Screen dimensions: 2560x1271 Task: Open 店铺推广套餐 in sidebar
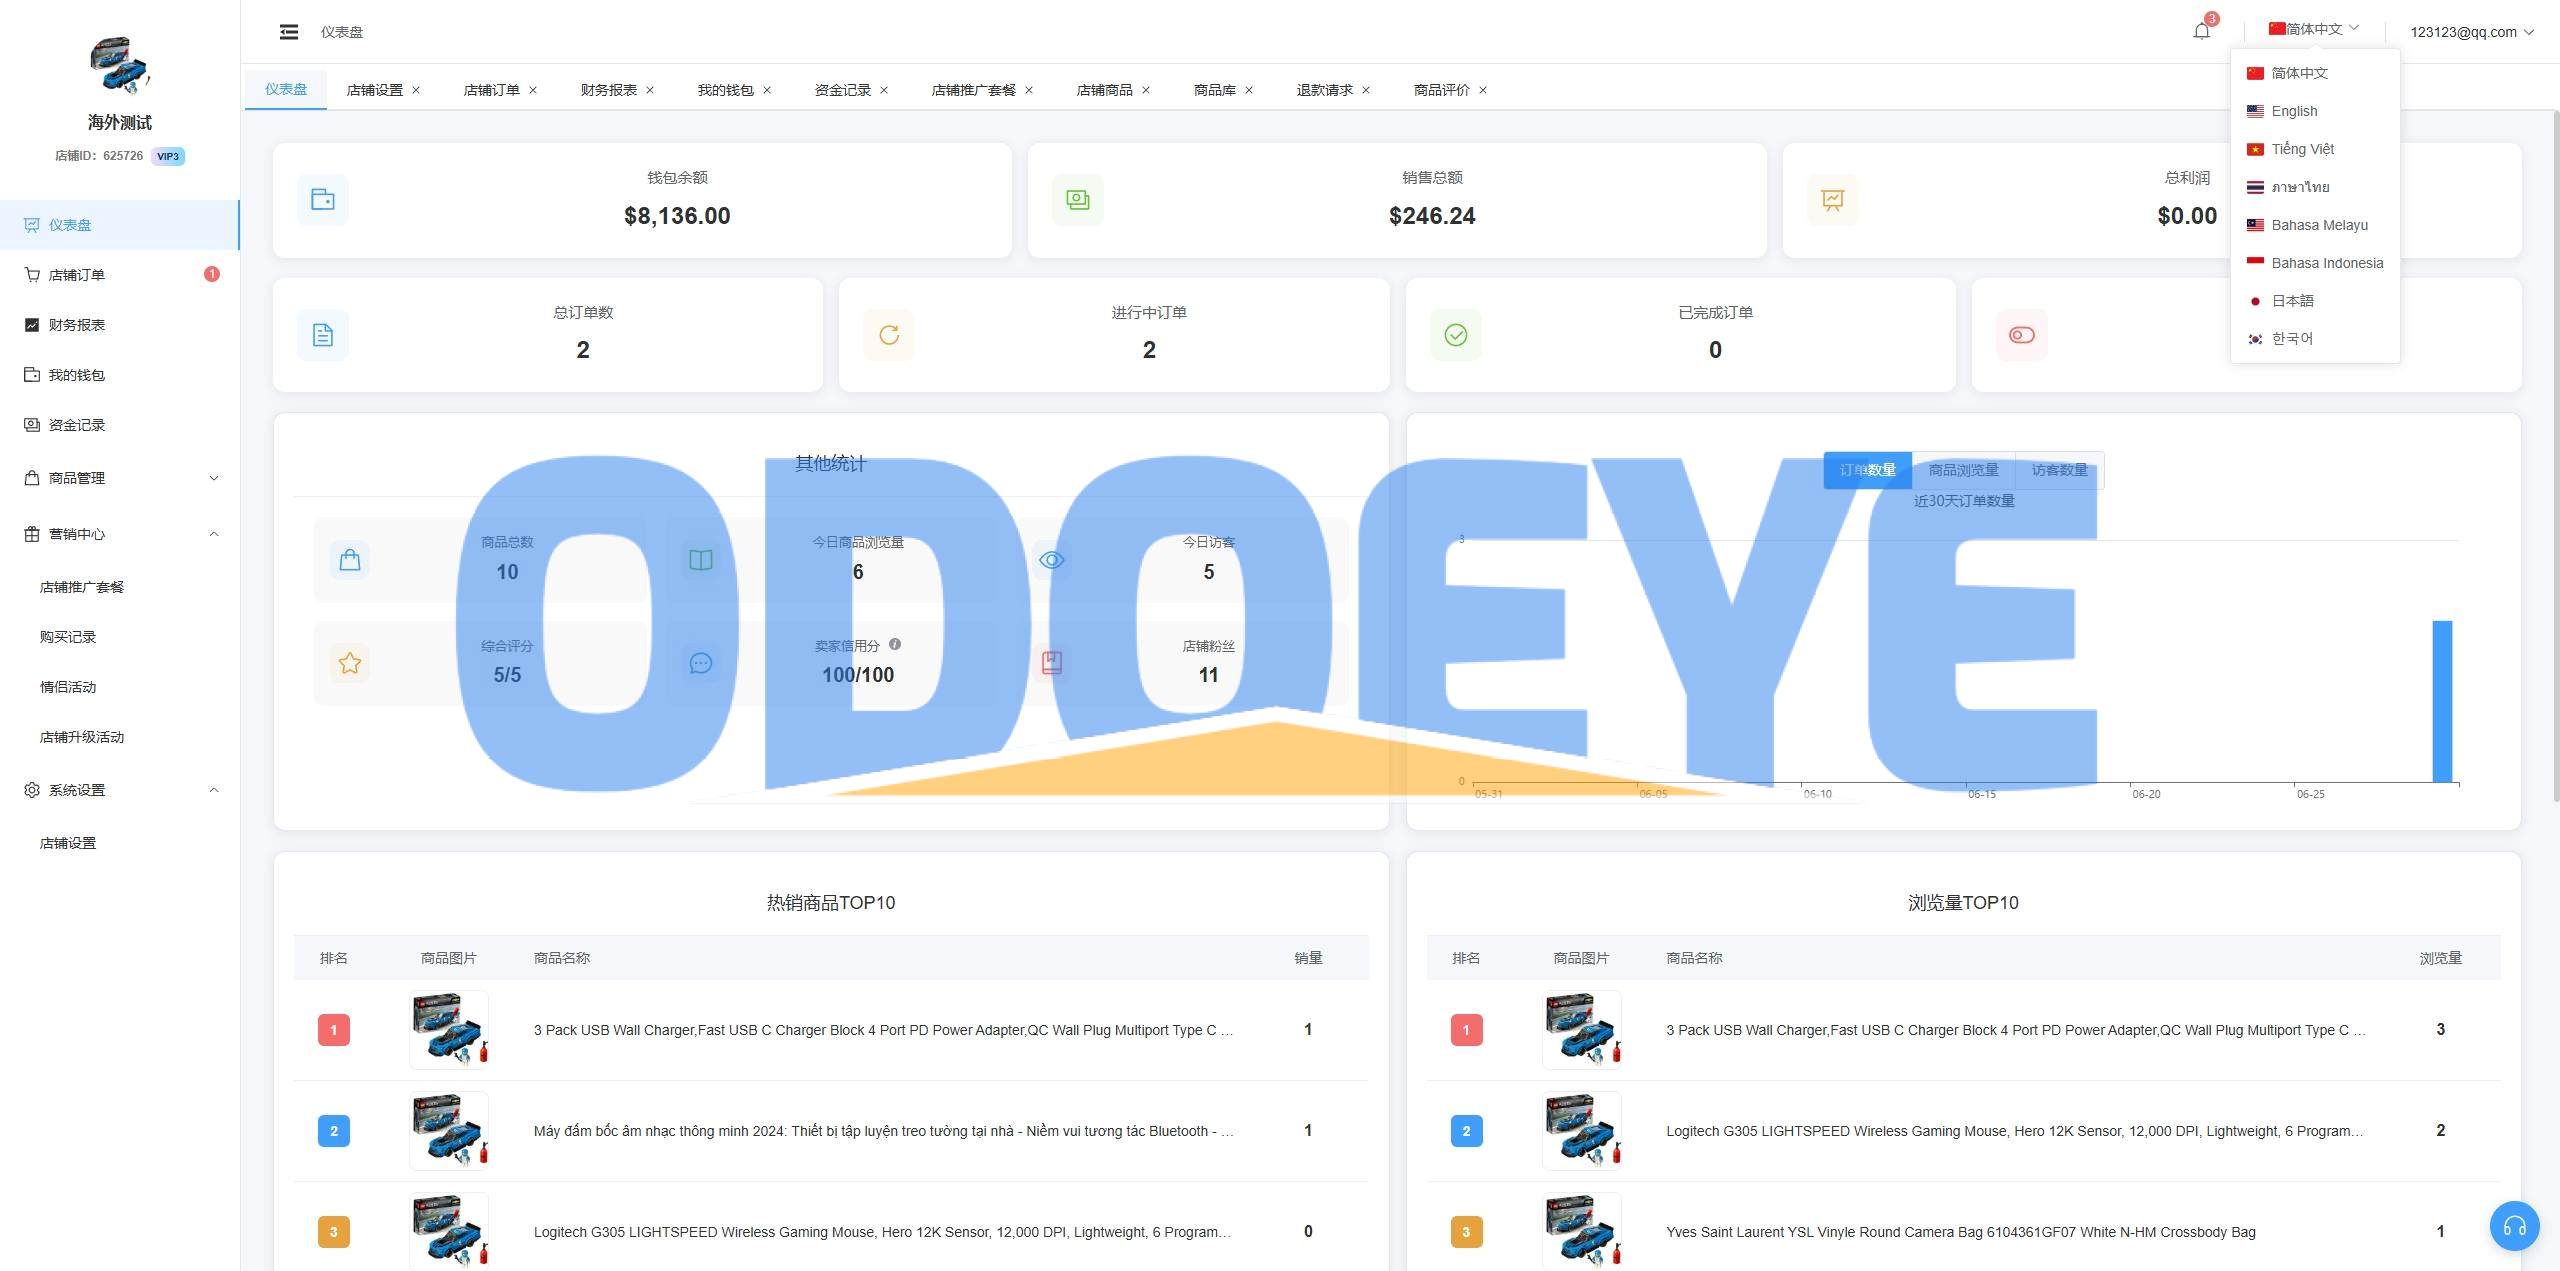click(82, 587)
